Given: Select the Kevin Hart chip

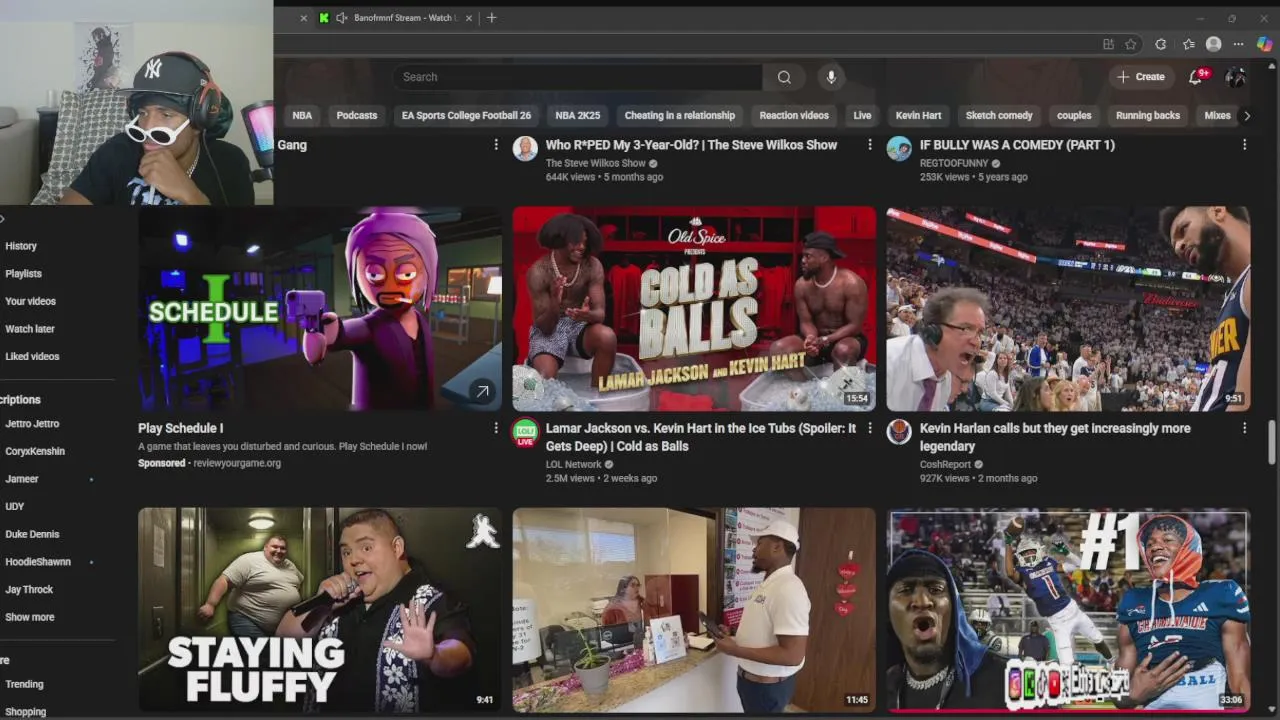Looking at the screenshot, I should point(918,115).
